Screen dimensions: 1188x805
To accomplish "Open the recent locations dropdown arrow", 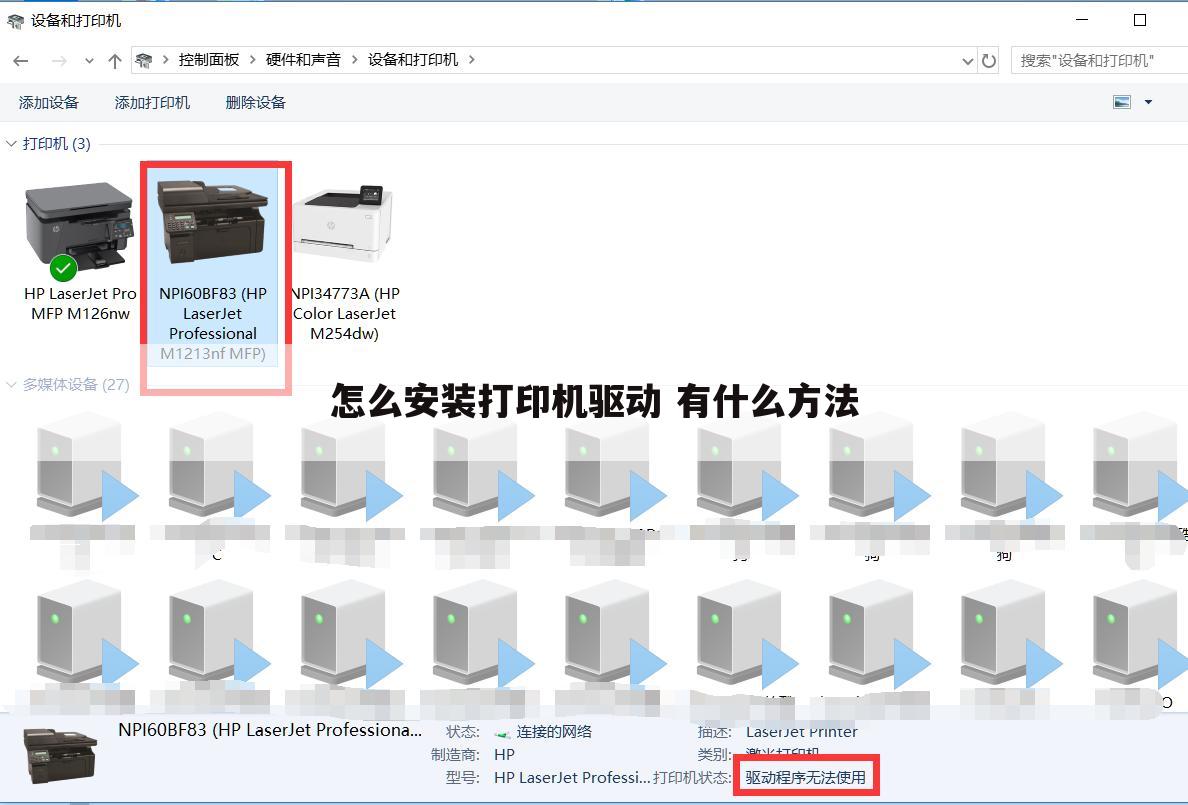I will tap(89, 61).
